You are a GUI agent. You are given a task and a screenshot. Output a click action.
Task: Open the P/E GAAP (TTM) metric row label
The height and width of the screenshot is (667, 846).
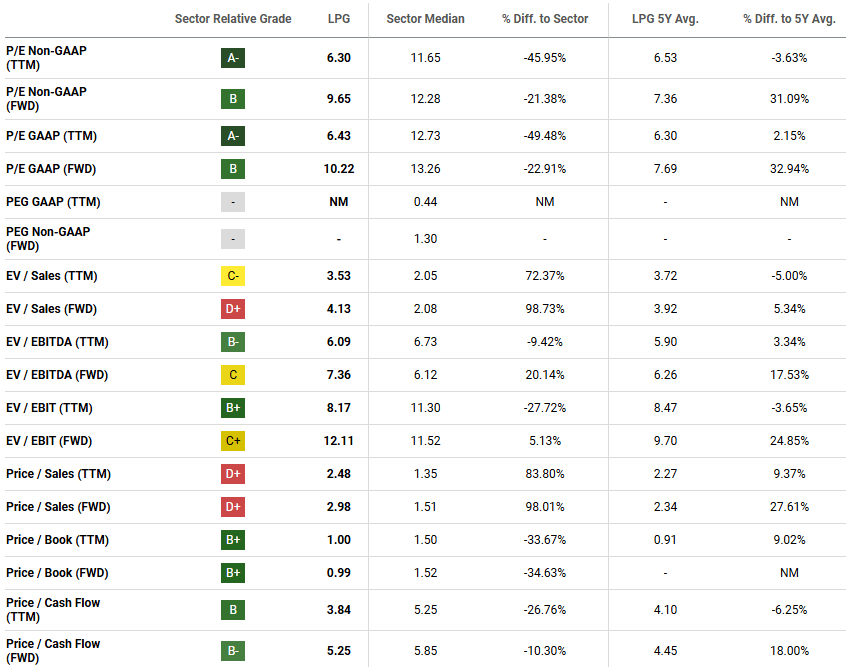(51, 136)
